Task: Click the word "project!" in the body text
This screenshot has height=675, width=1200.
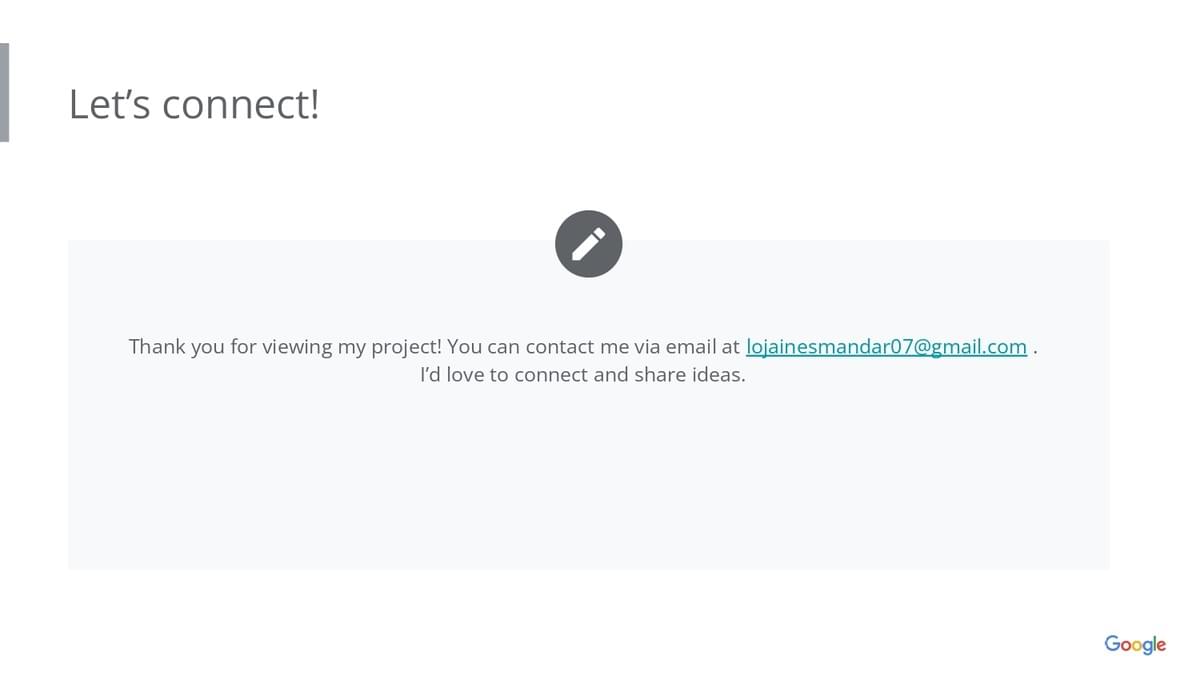Action: [406, 347]
